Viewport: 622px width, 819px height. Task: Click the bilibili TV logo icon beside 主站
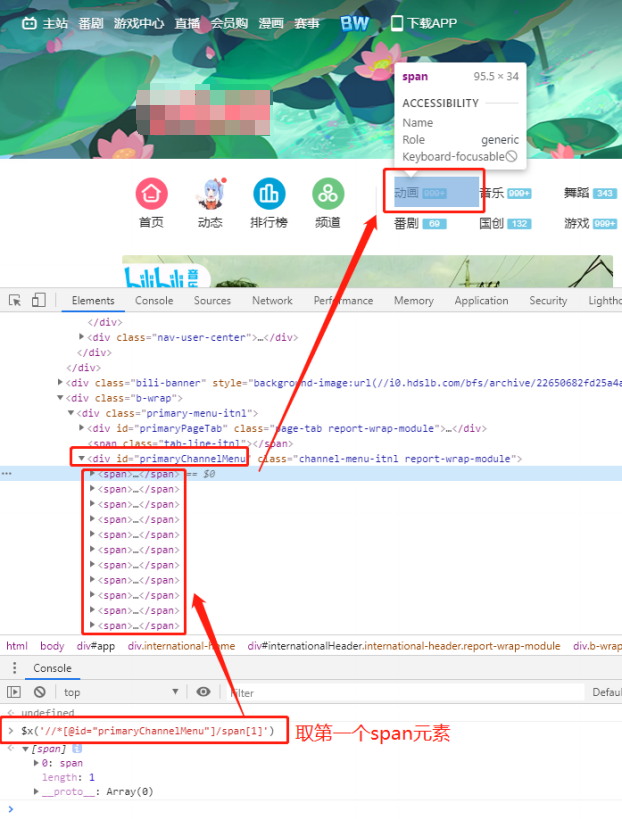point(29,23)
